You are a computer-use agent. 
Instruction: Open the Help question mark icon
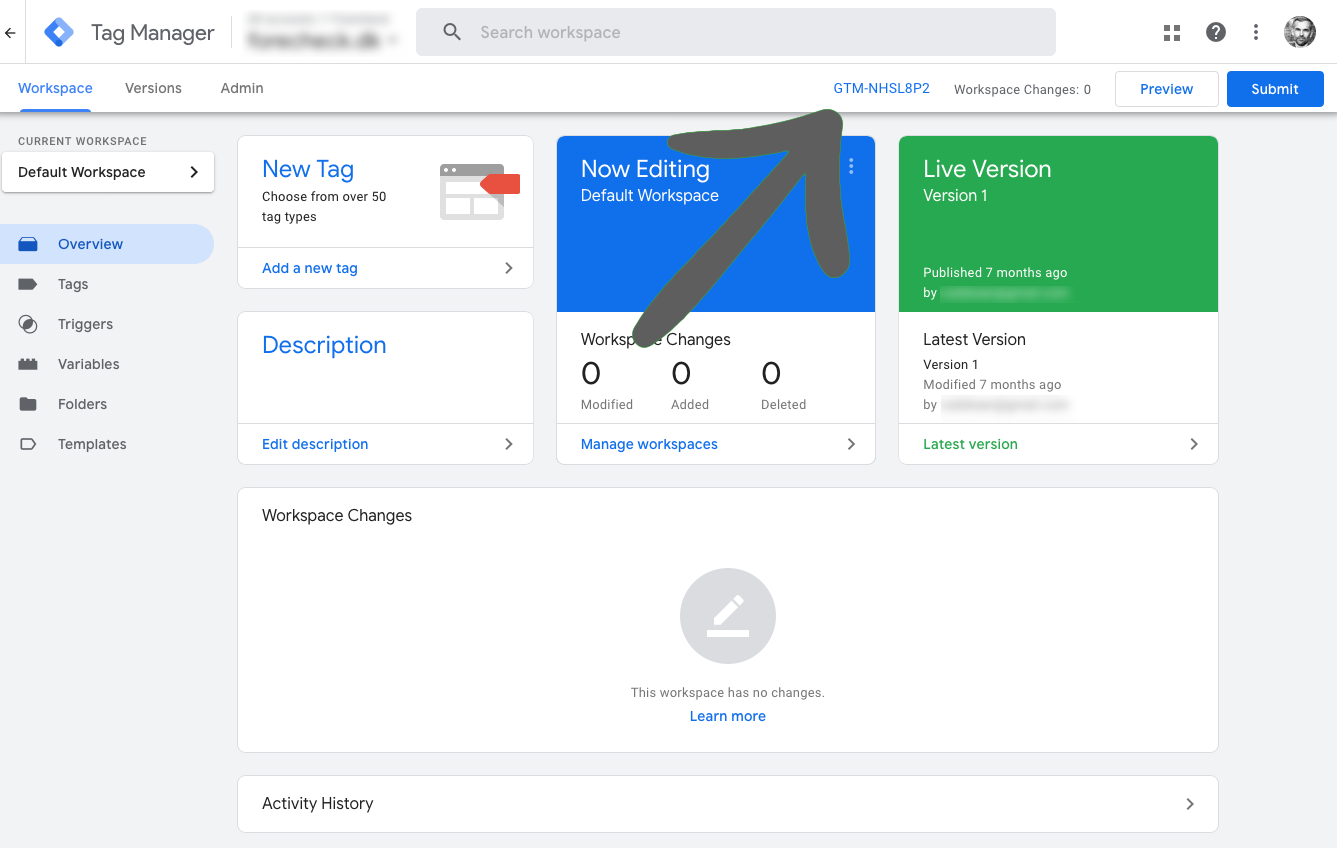[x=1216, y=32]
